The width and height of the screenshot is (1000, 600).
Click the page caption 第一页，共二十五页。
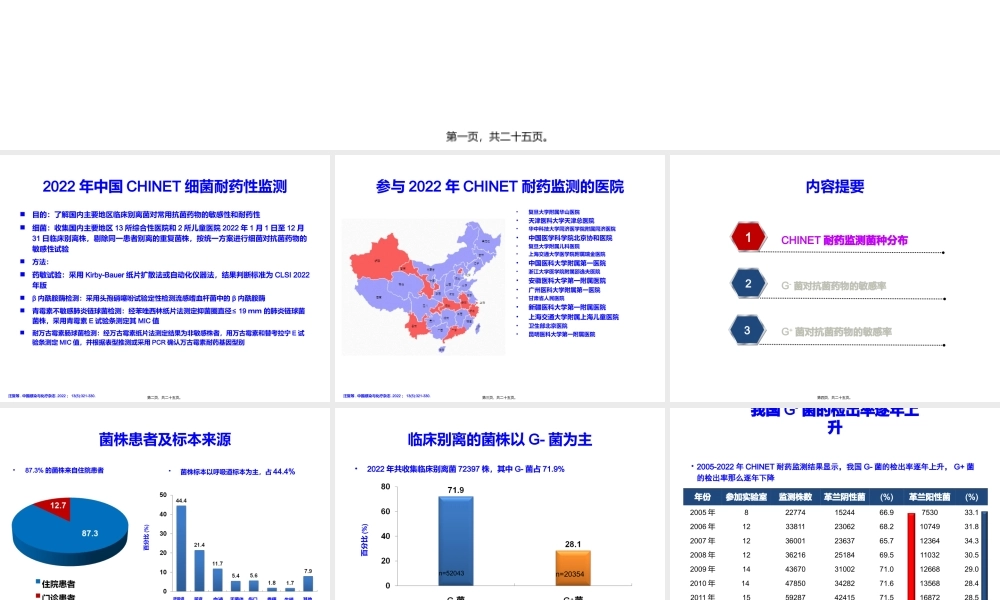[x=498, y=136]
